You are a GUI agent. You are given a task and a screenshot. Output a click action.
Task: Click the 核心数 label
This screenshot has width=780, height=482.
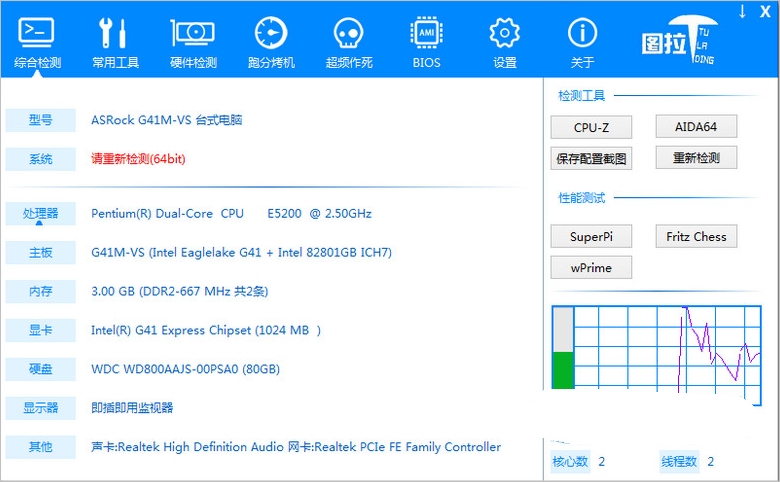tap(570, 462)
